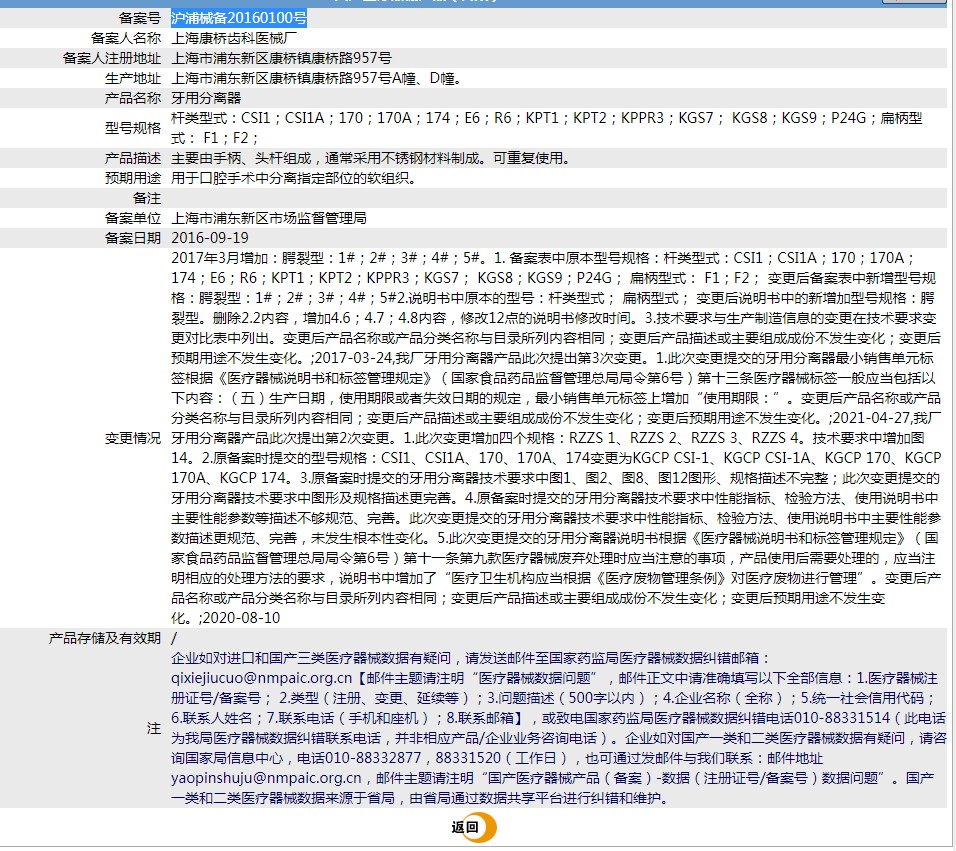Click the 备案人名称 label
Viewport: 956px width, 851px height.
(126, 38)
